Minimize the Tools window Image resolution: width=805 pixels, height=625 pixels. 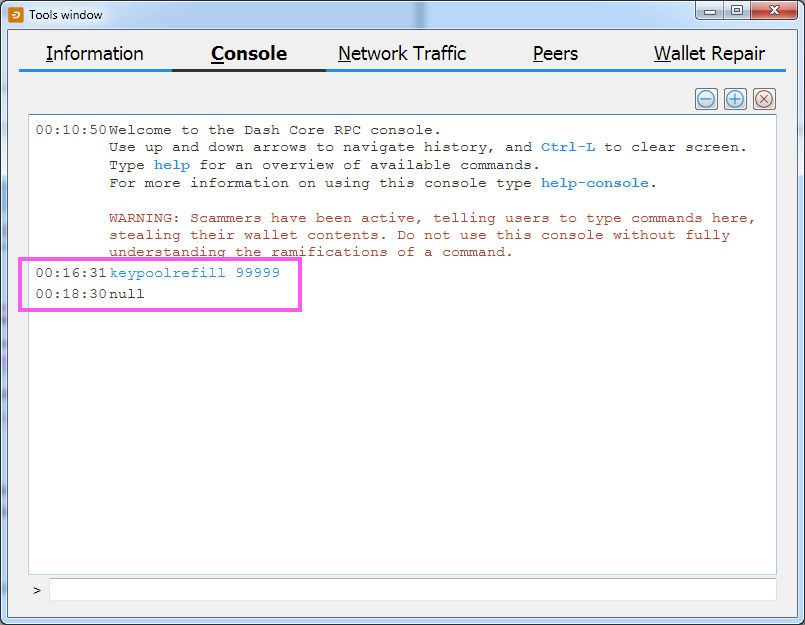click(710, 11)
